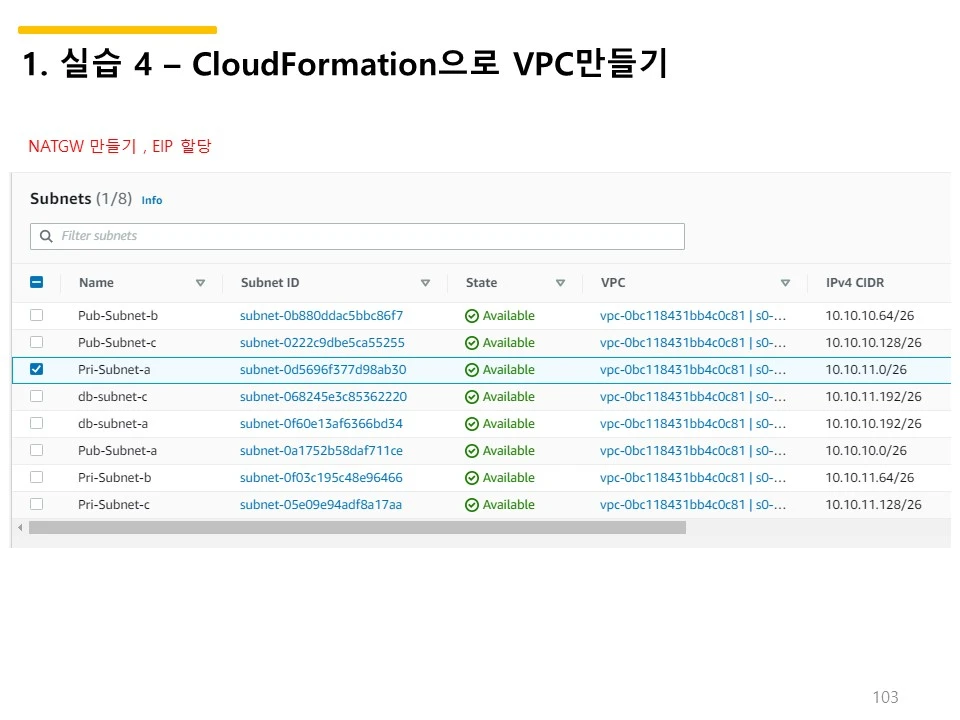
Task: Open the VPC link in Pub-Subnet-b row
Action: (692, 316)
